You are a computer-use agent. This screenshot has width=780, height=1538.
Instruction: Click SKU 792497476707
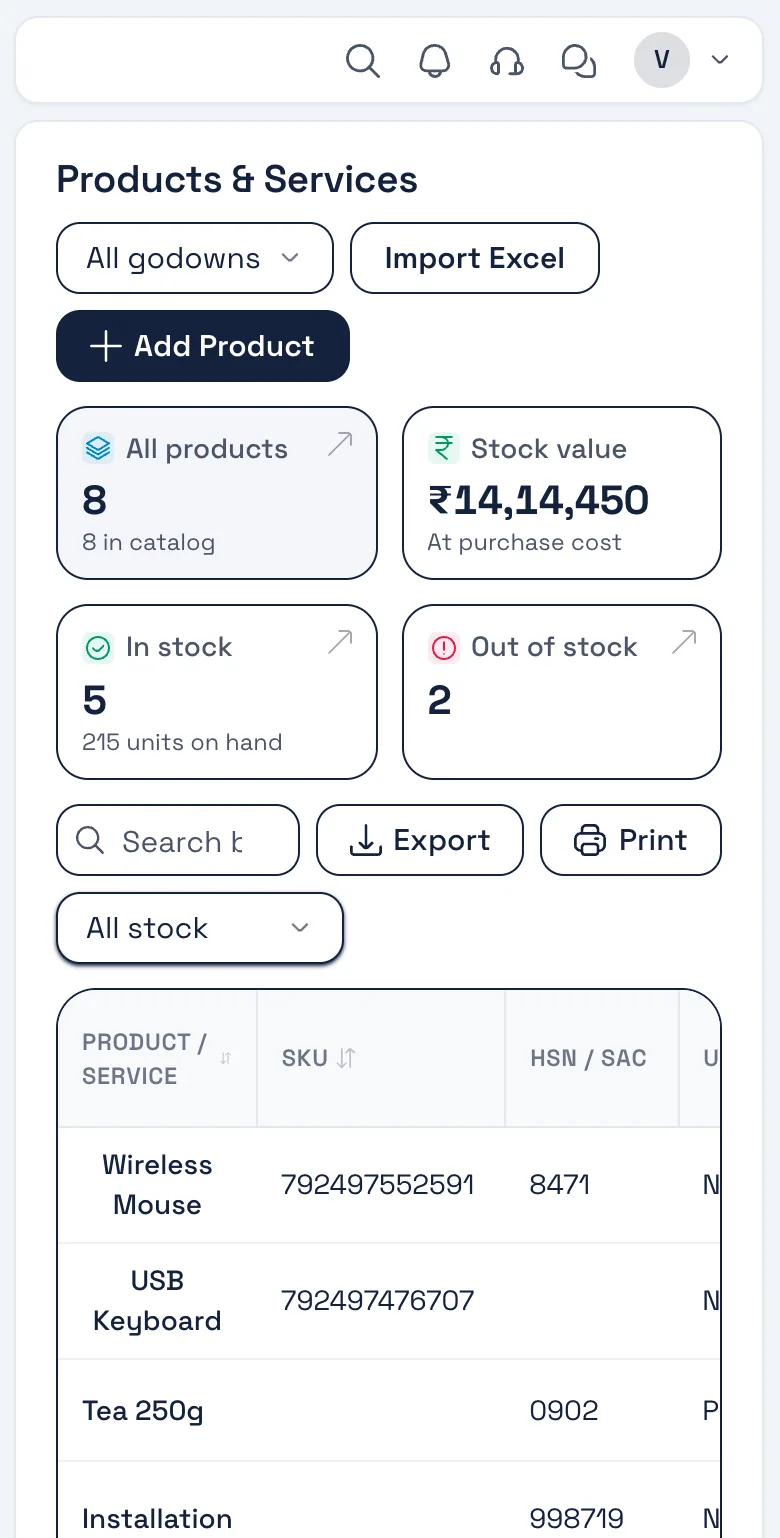click(378, 1301)
